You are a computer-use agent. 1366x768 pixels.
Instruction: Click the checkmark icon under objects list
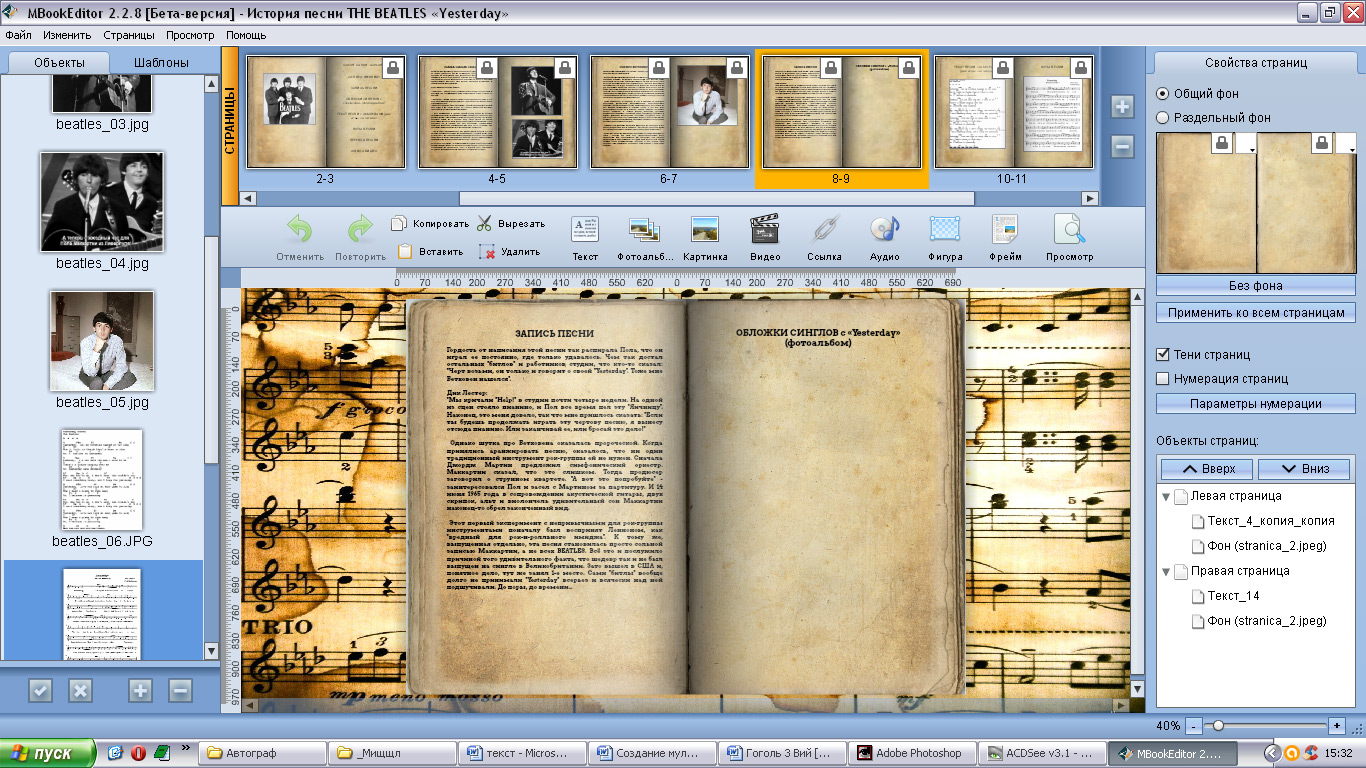[x=40, y=690]
